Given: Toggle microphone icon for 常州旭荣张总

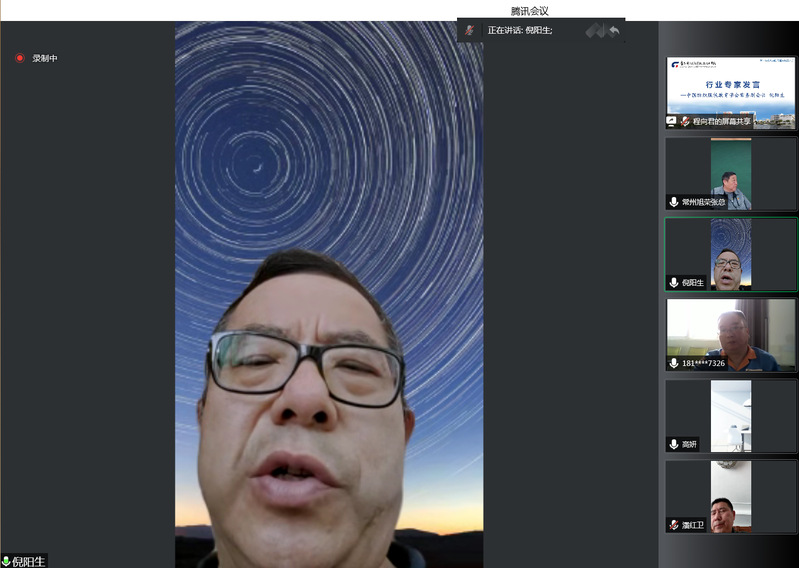Looking at the screenshot, I should pos(674,202).
